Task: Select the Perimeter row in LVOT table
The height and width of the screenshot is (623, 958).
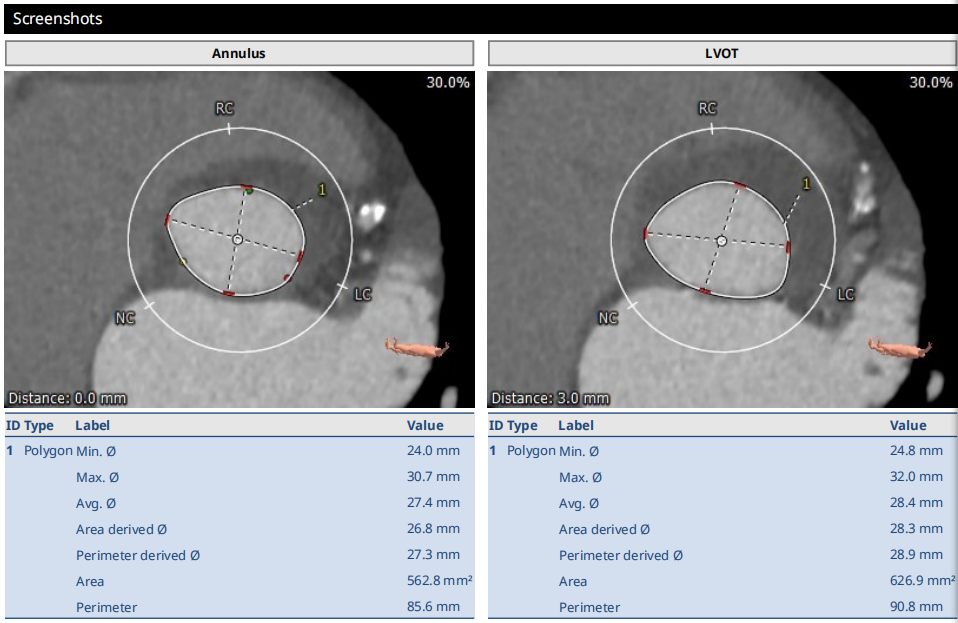Action: click(x=722, y=607)
